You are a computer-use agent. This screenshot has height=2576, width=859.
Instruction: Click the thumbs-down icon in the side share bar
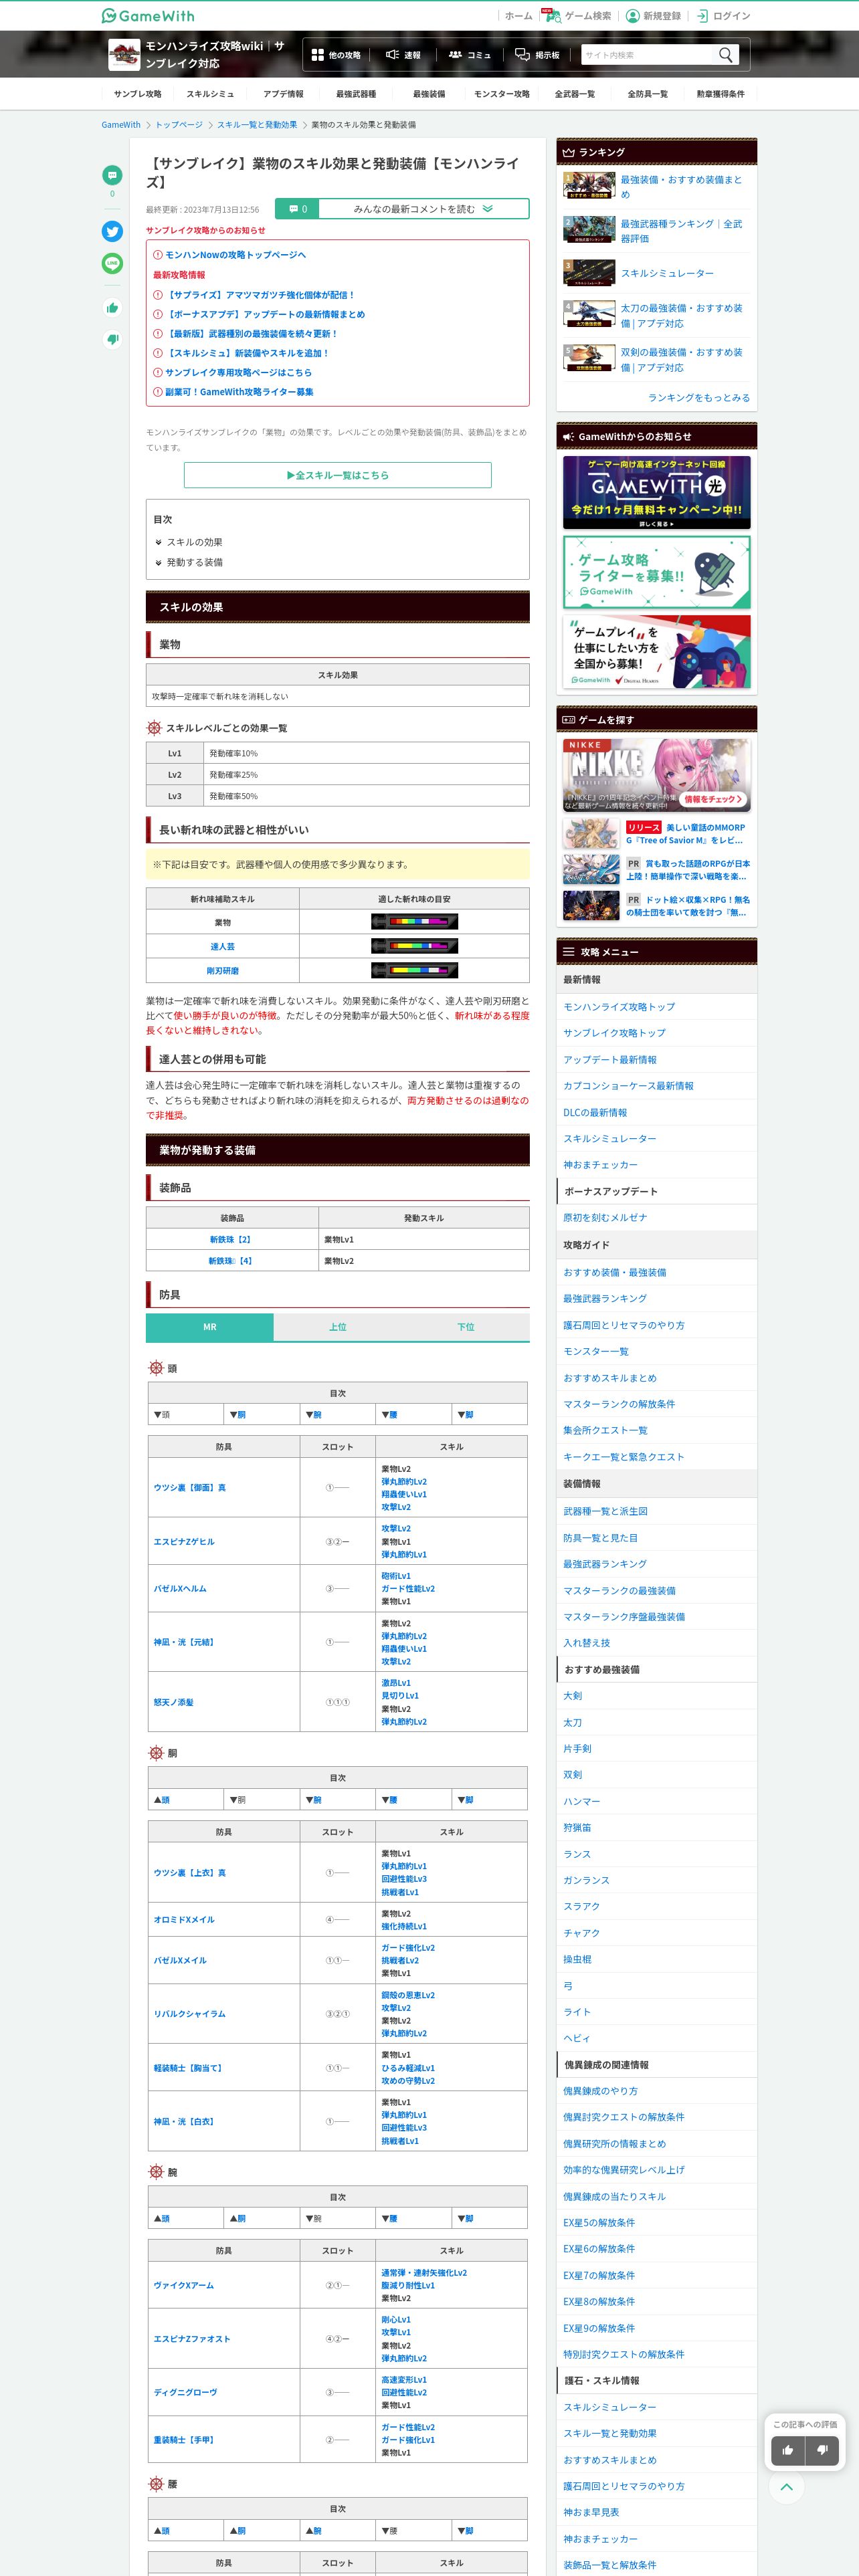(x=112, y=339)
